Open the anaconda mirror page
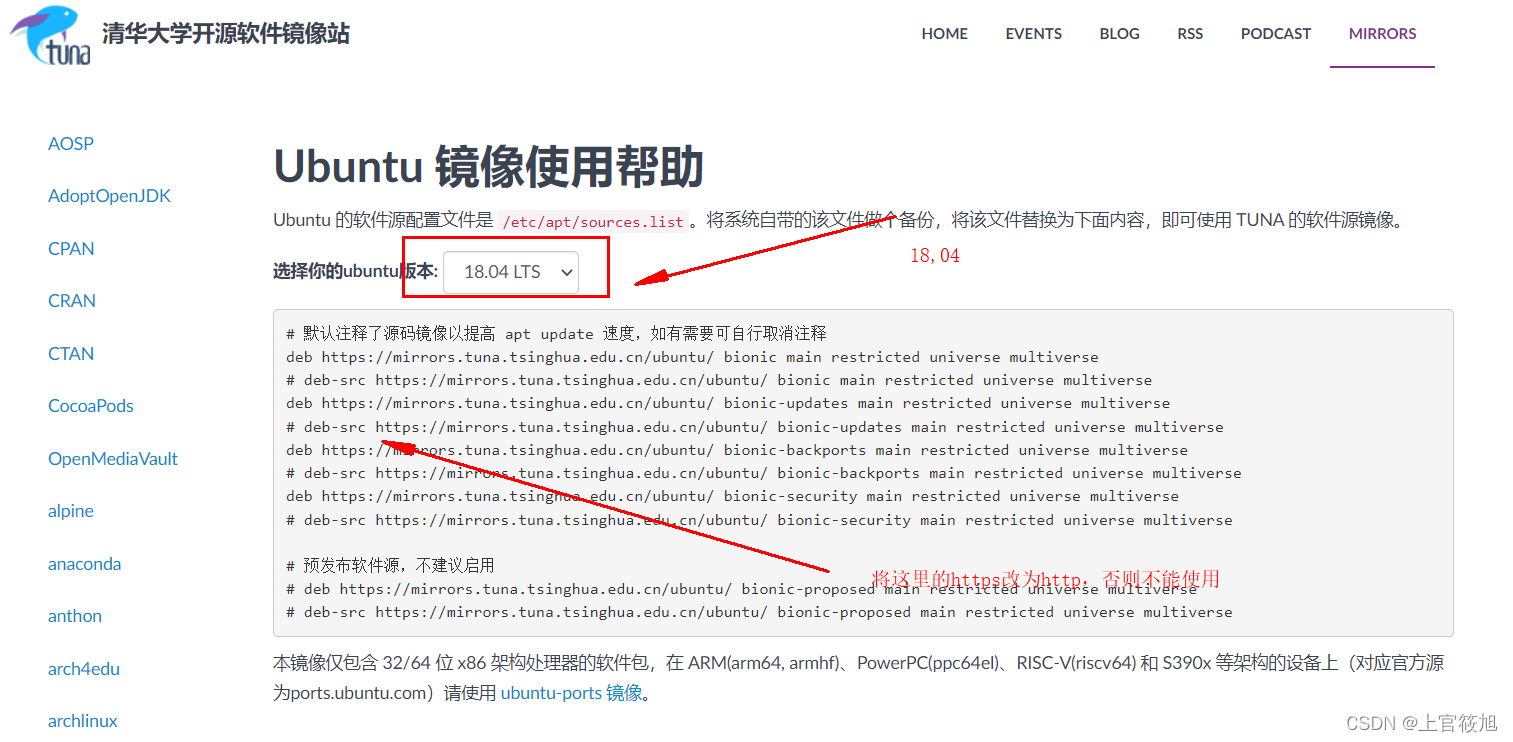1513x742 pixels. (x=84, y=563)
